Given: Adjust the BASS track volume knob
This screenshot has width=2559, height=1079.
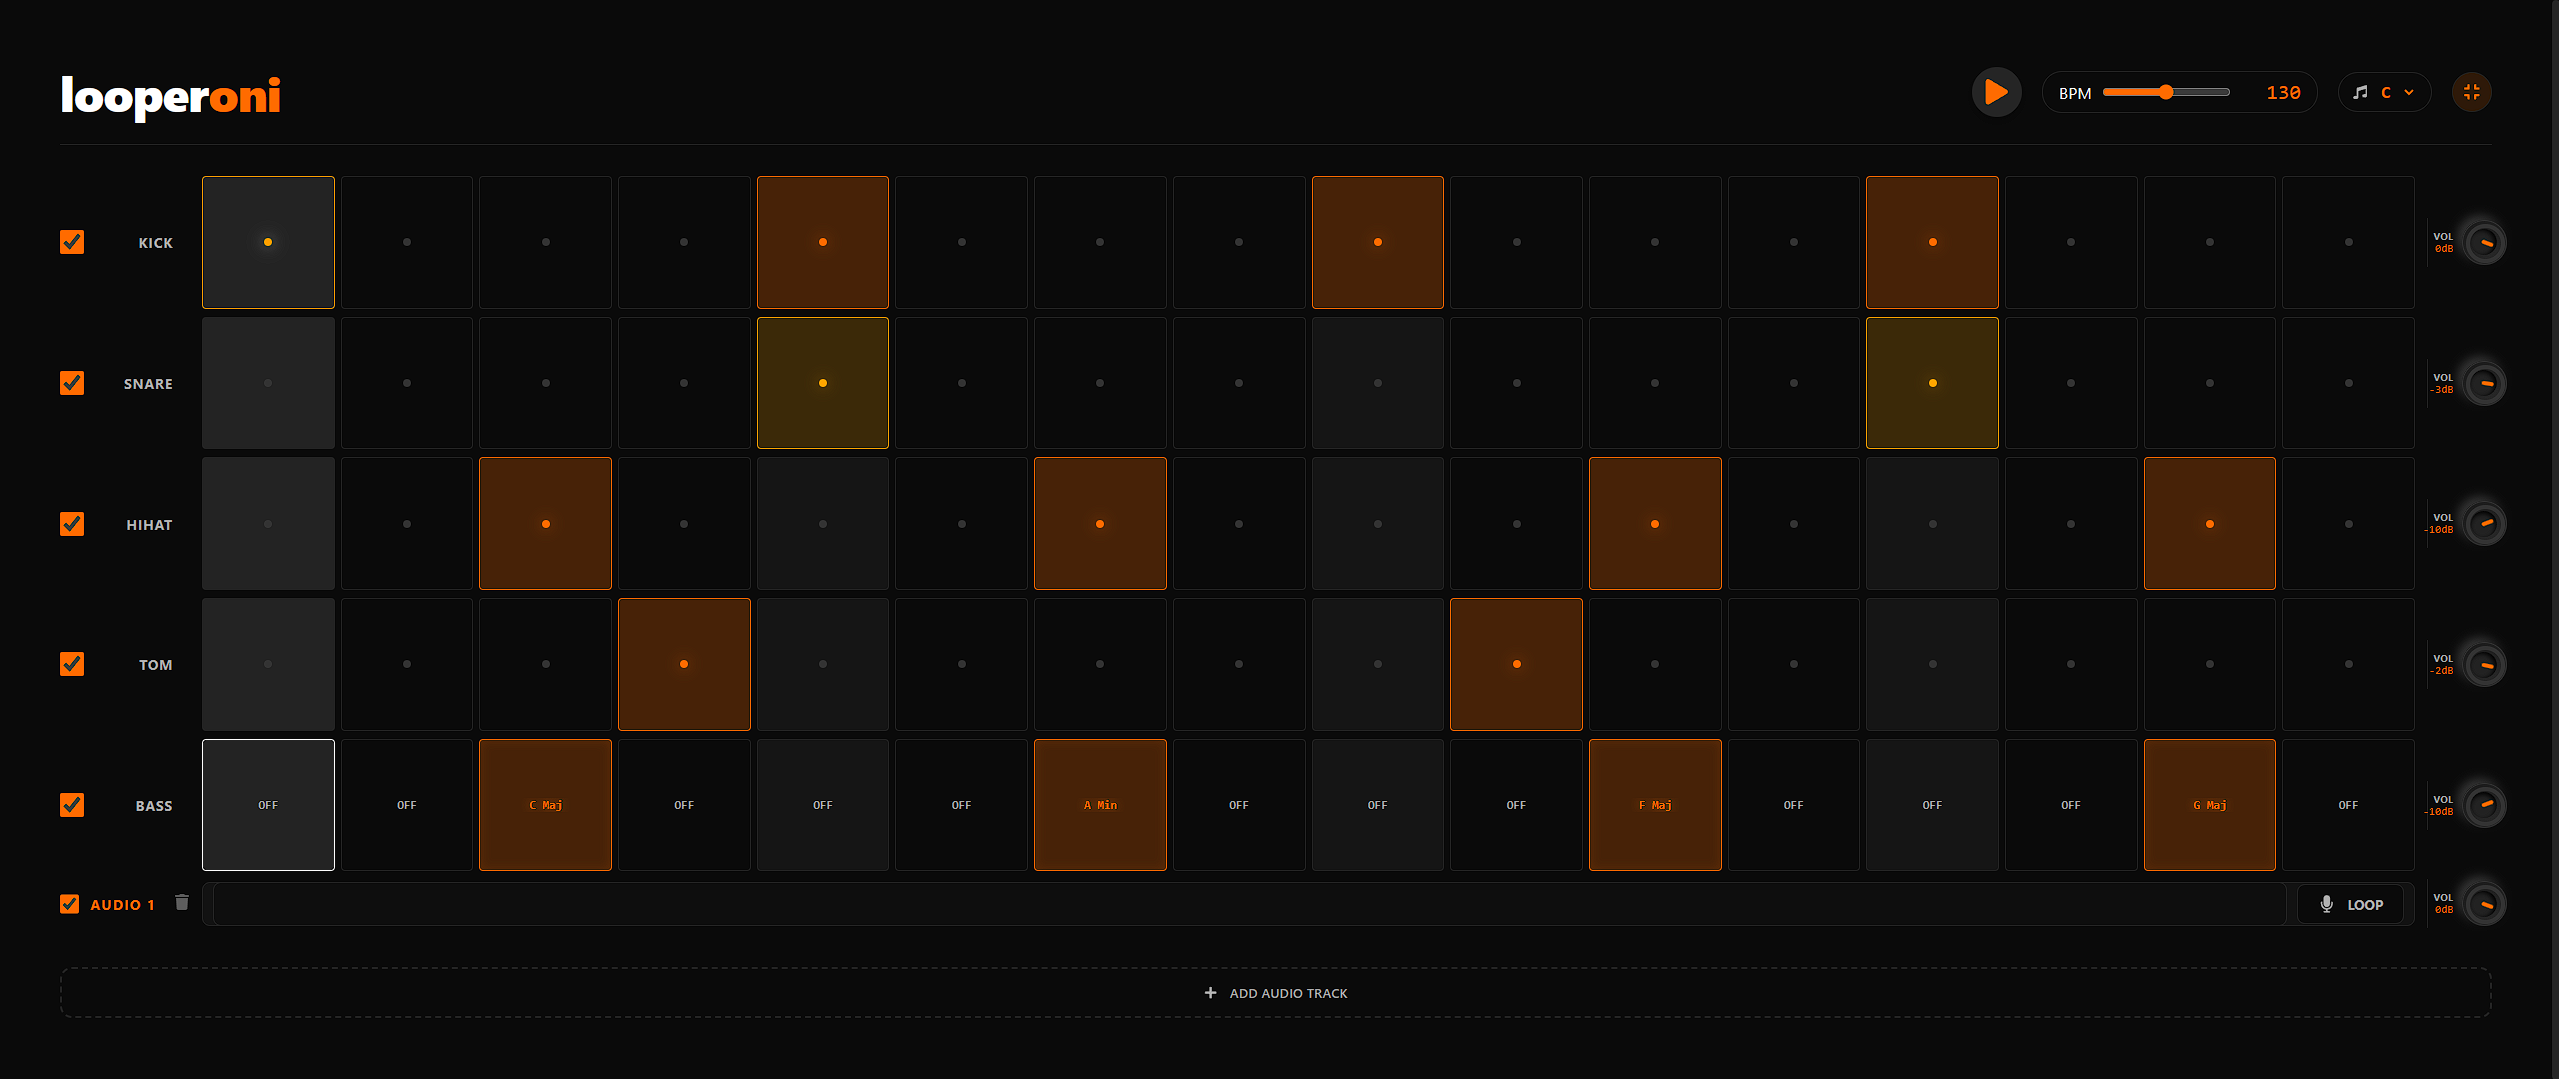Looking at the screenshot, I should pyautogui.click(x=2486, y=805).
